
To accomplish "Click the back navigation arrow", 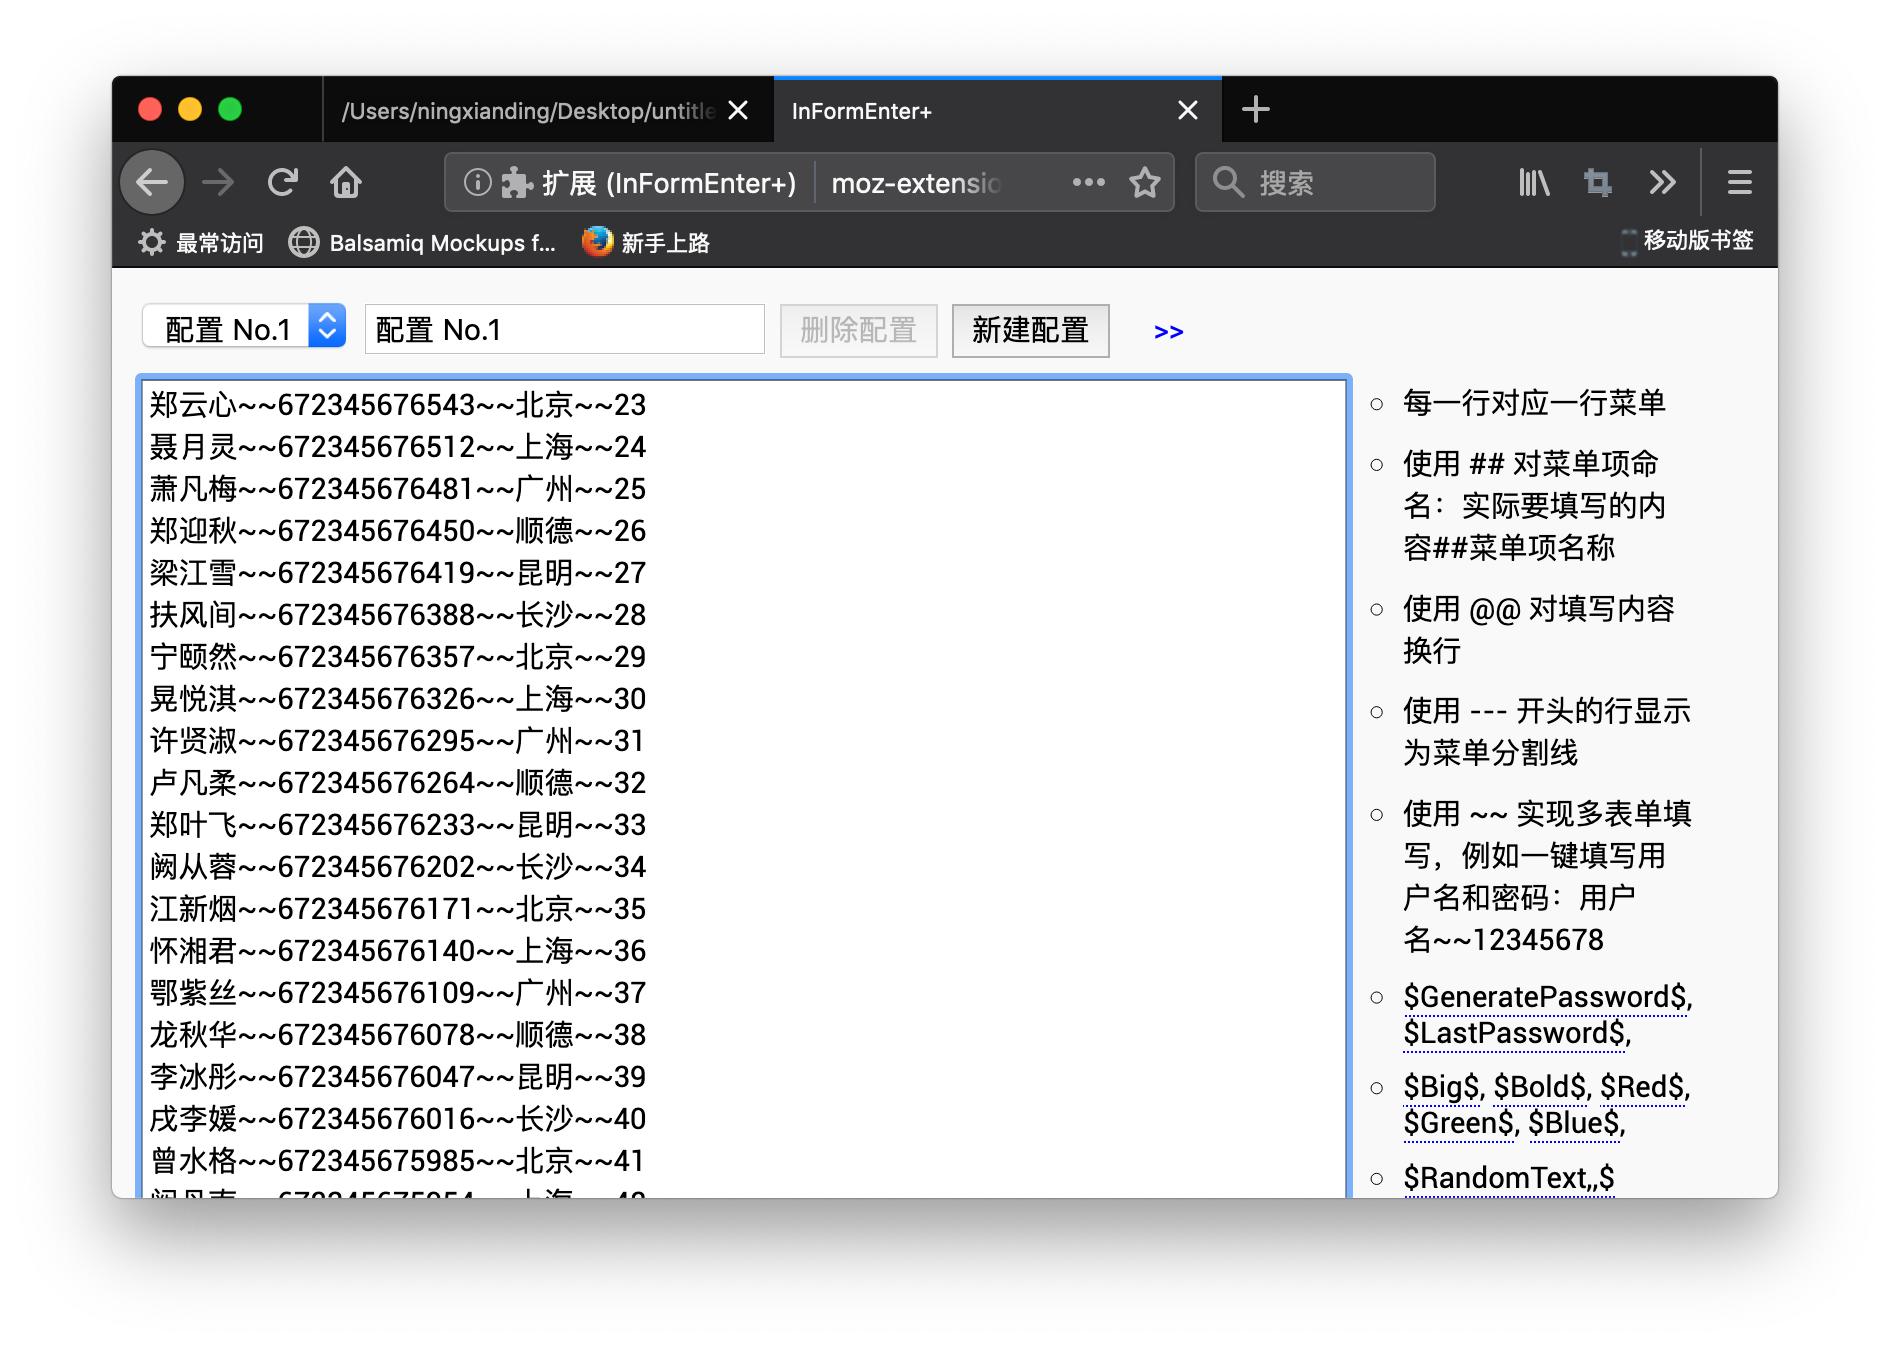I will [151, 182].
